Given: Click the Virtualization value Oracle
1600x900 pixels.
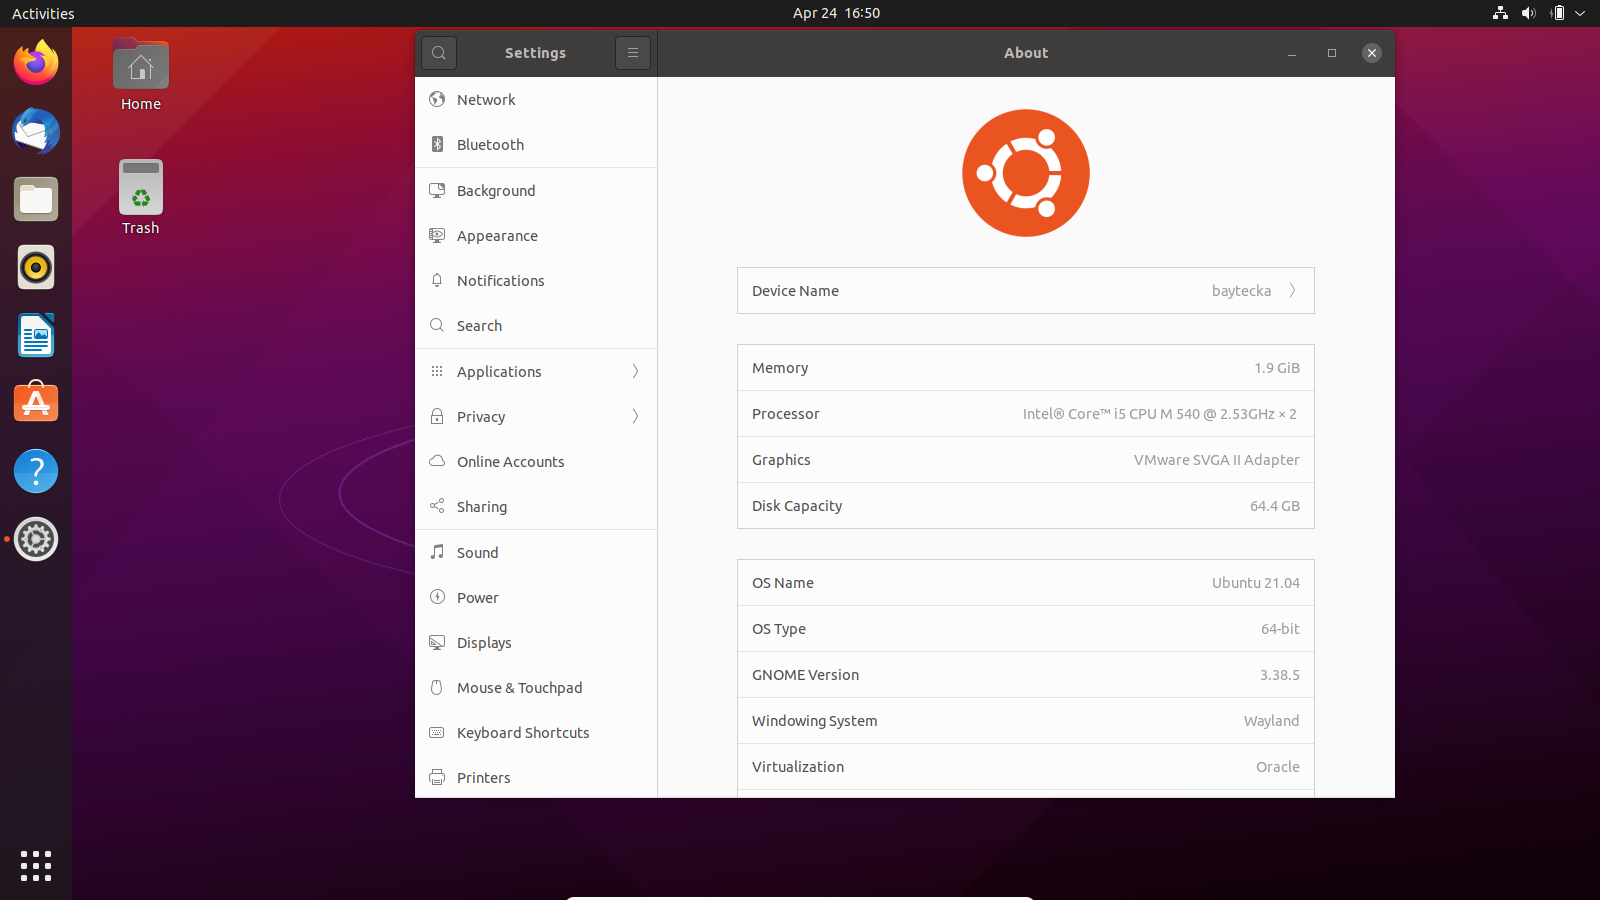Looking at the screenshot, I should (x=1278, y=767).
